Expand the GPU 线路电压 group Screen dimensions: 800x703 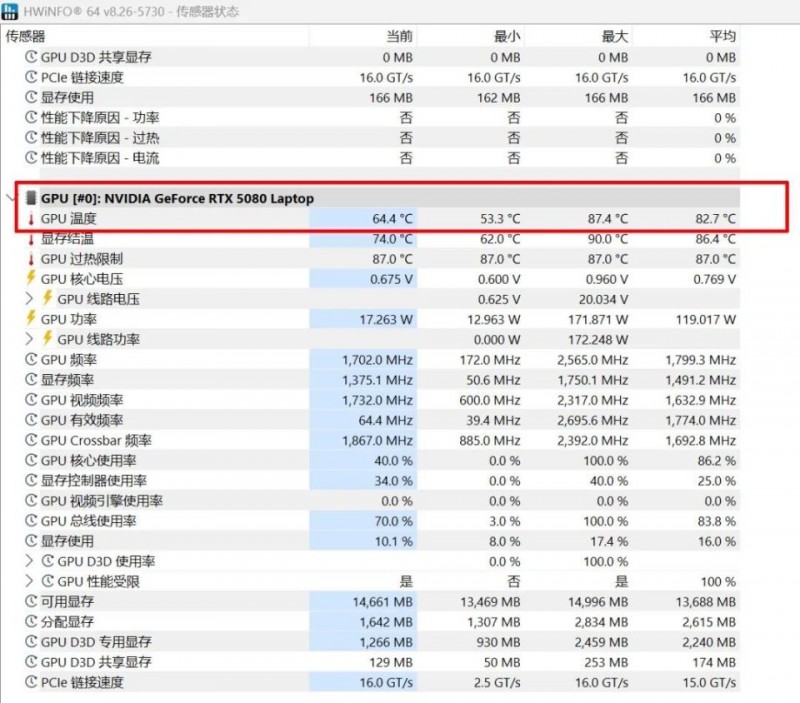[x=29, y=299]
